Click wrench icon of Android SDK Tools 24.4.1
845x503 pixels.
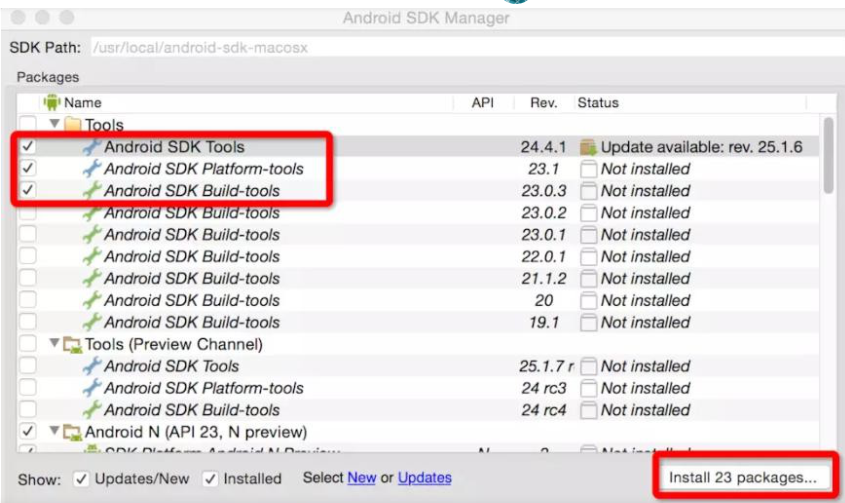[x=92, y=147]
